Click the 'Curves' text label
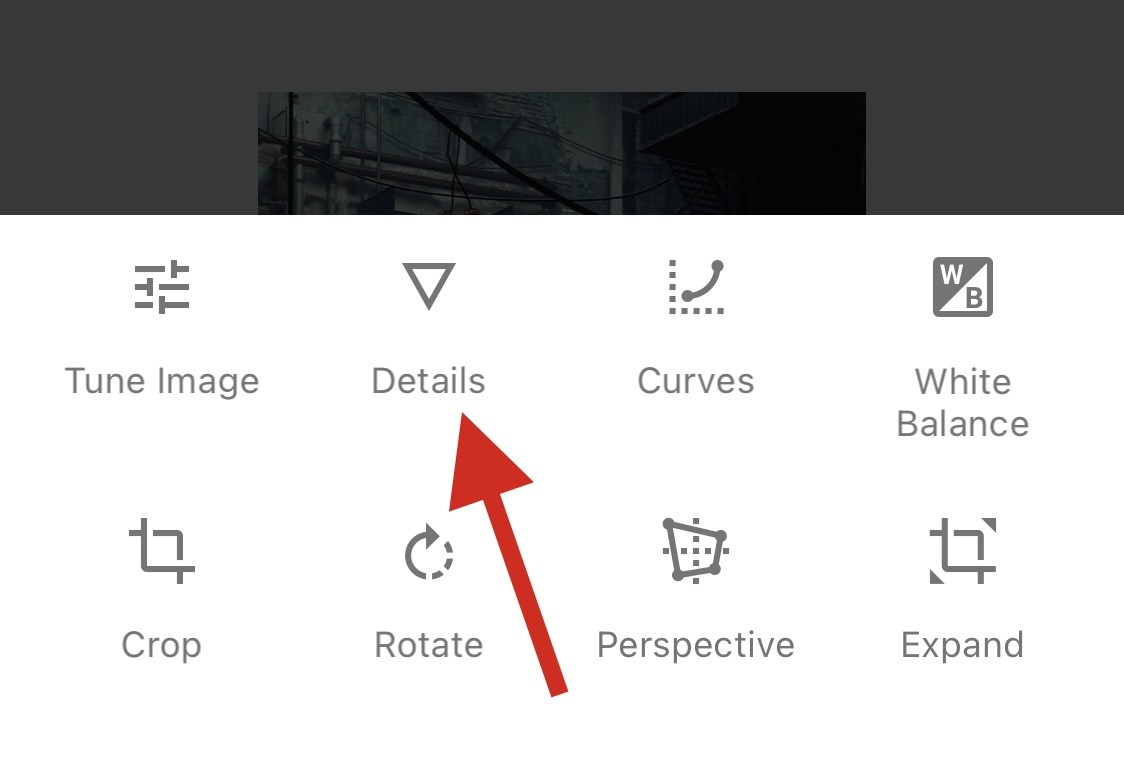1124x778 pixels. point(696,381)
